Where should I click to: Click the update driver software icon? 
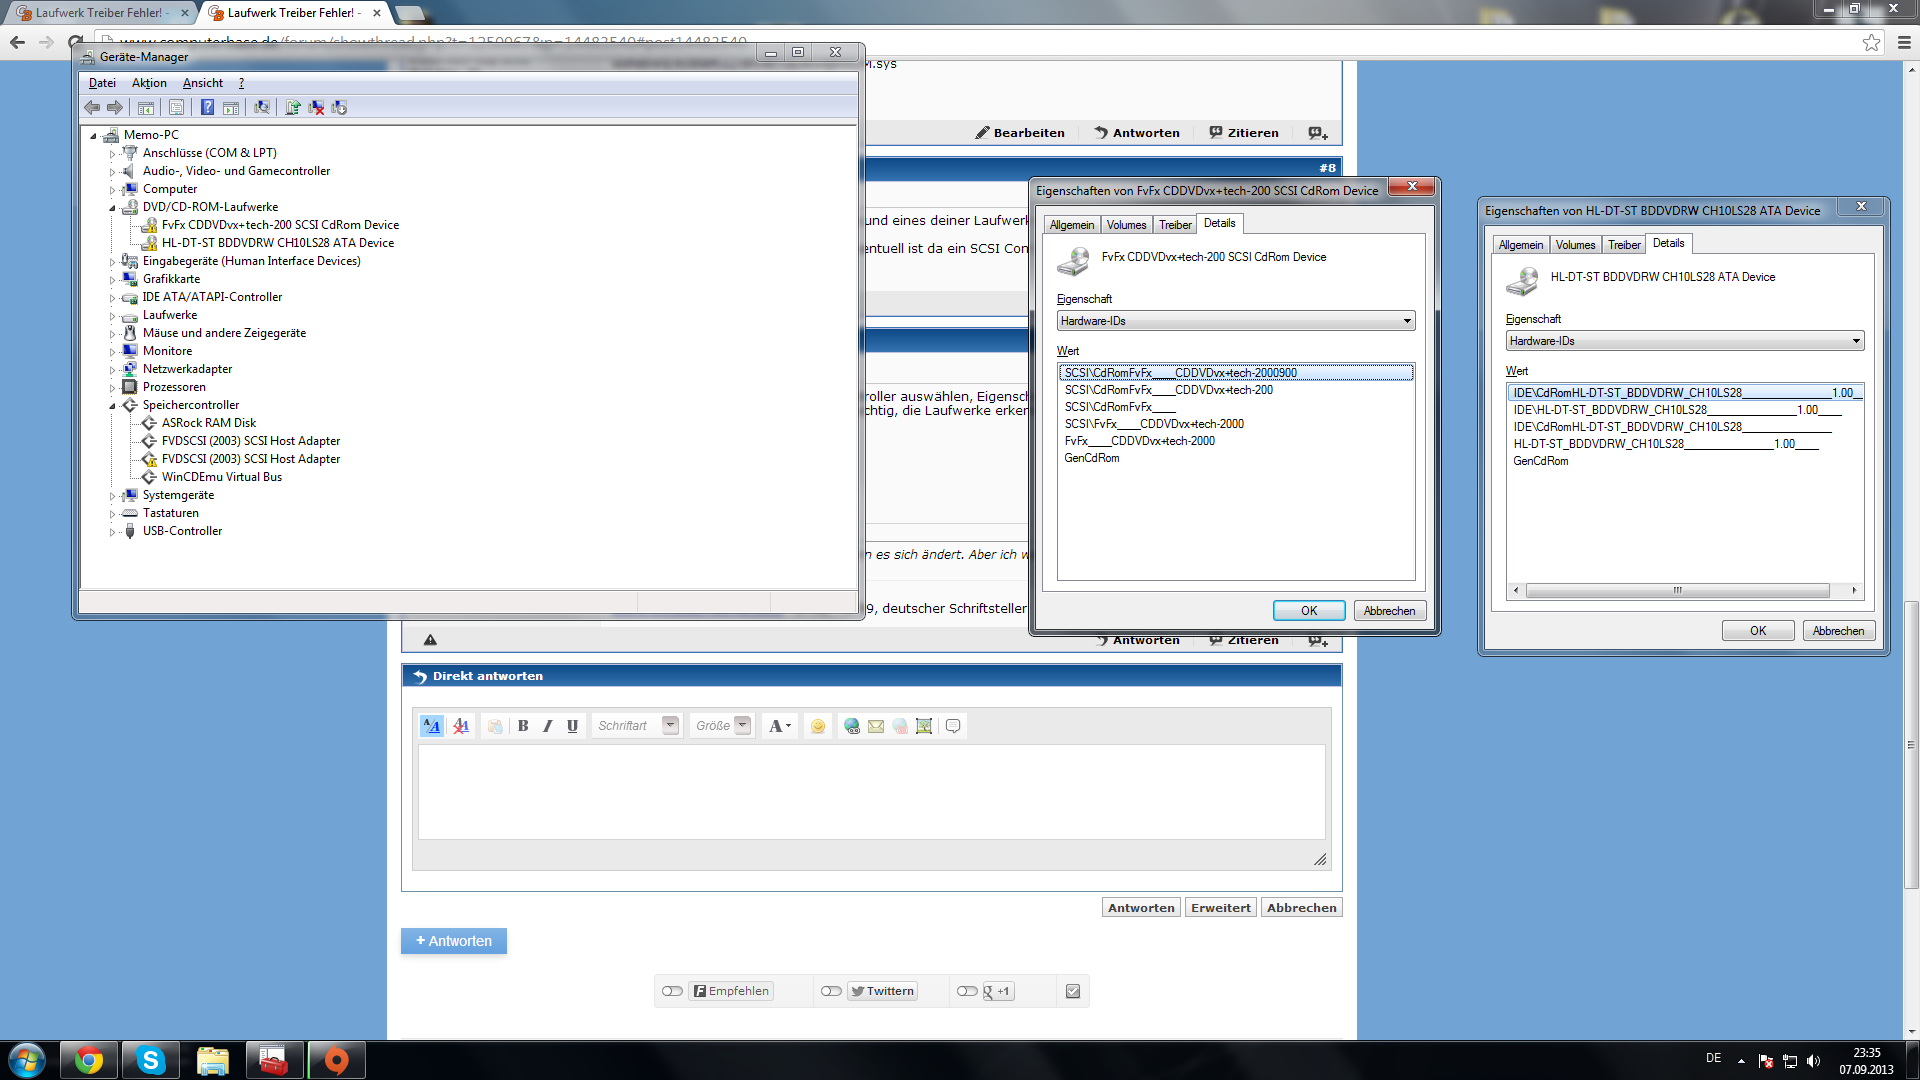[293, 108]
